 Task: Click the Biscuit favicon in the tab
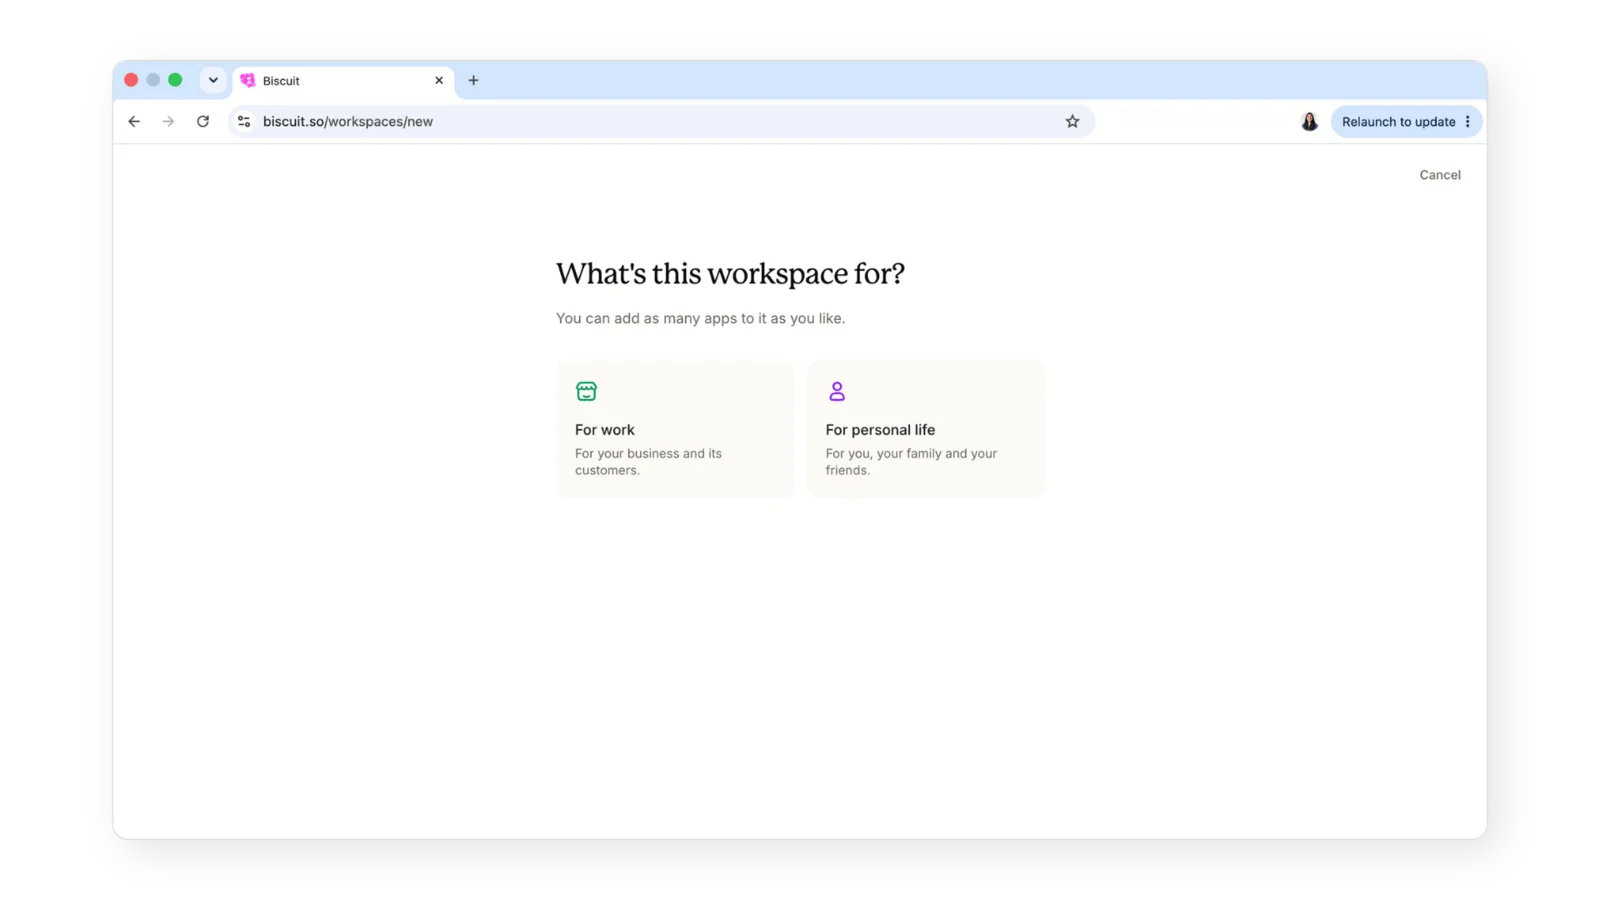tap(248, 80)
